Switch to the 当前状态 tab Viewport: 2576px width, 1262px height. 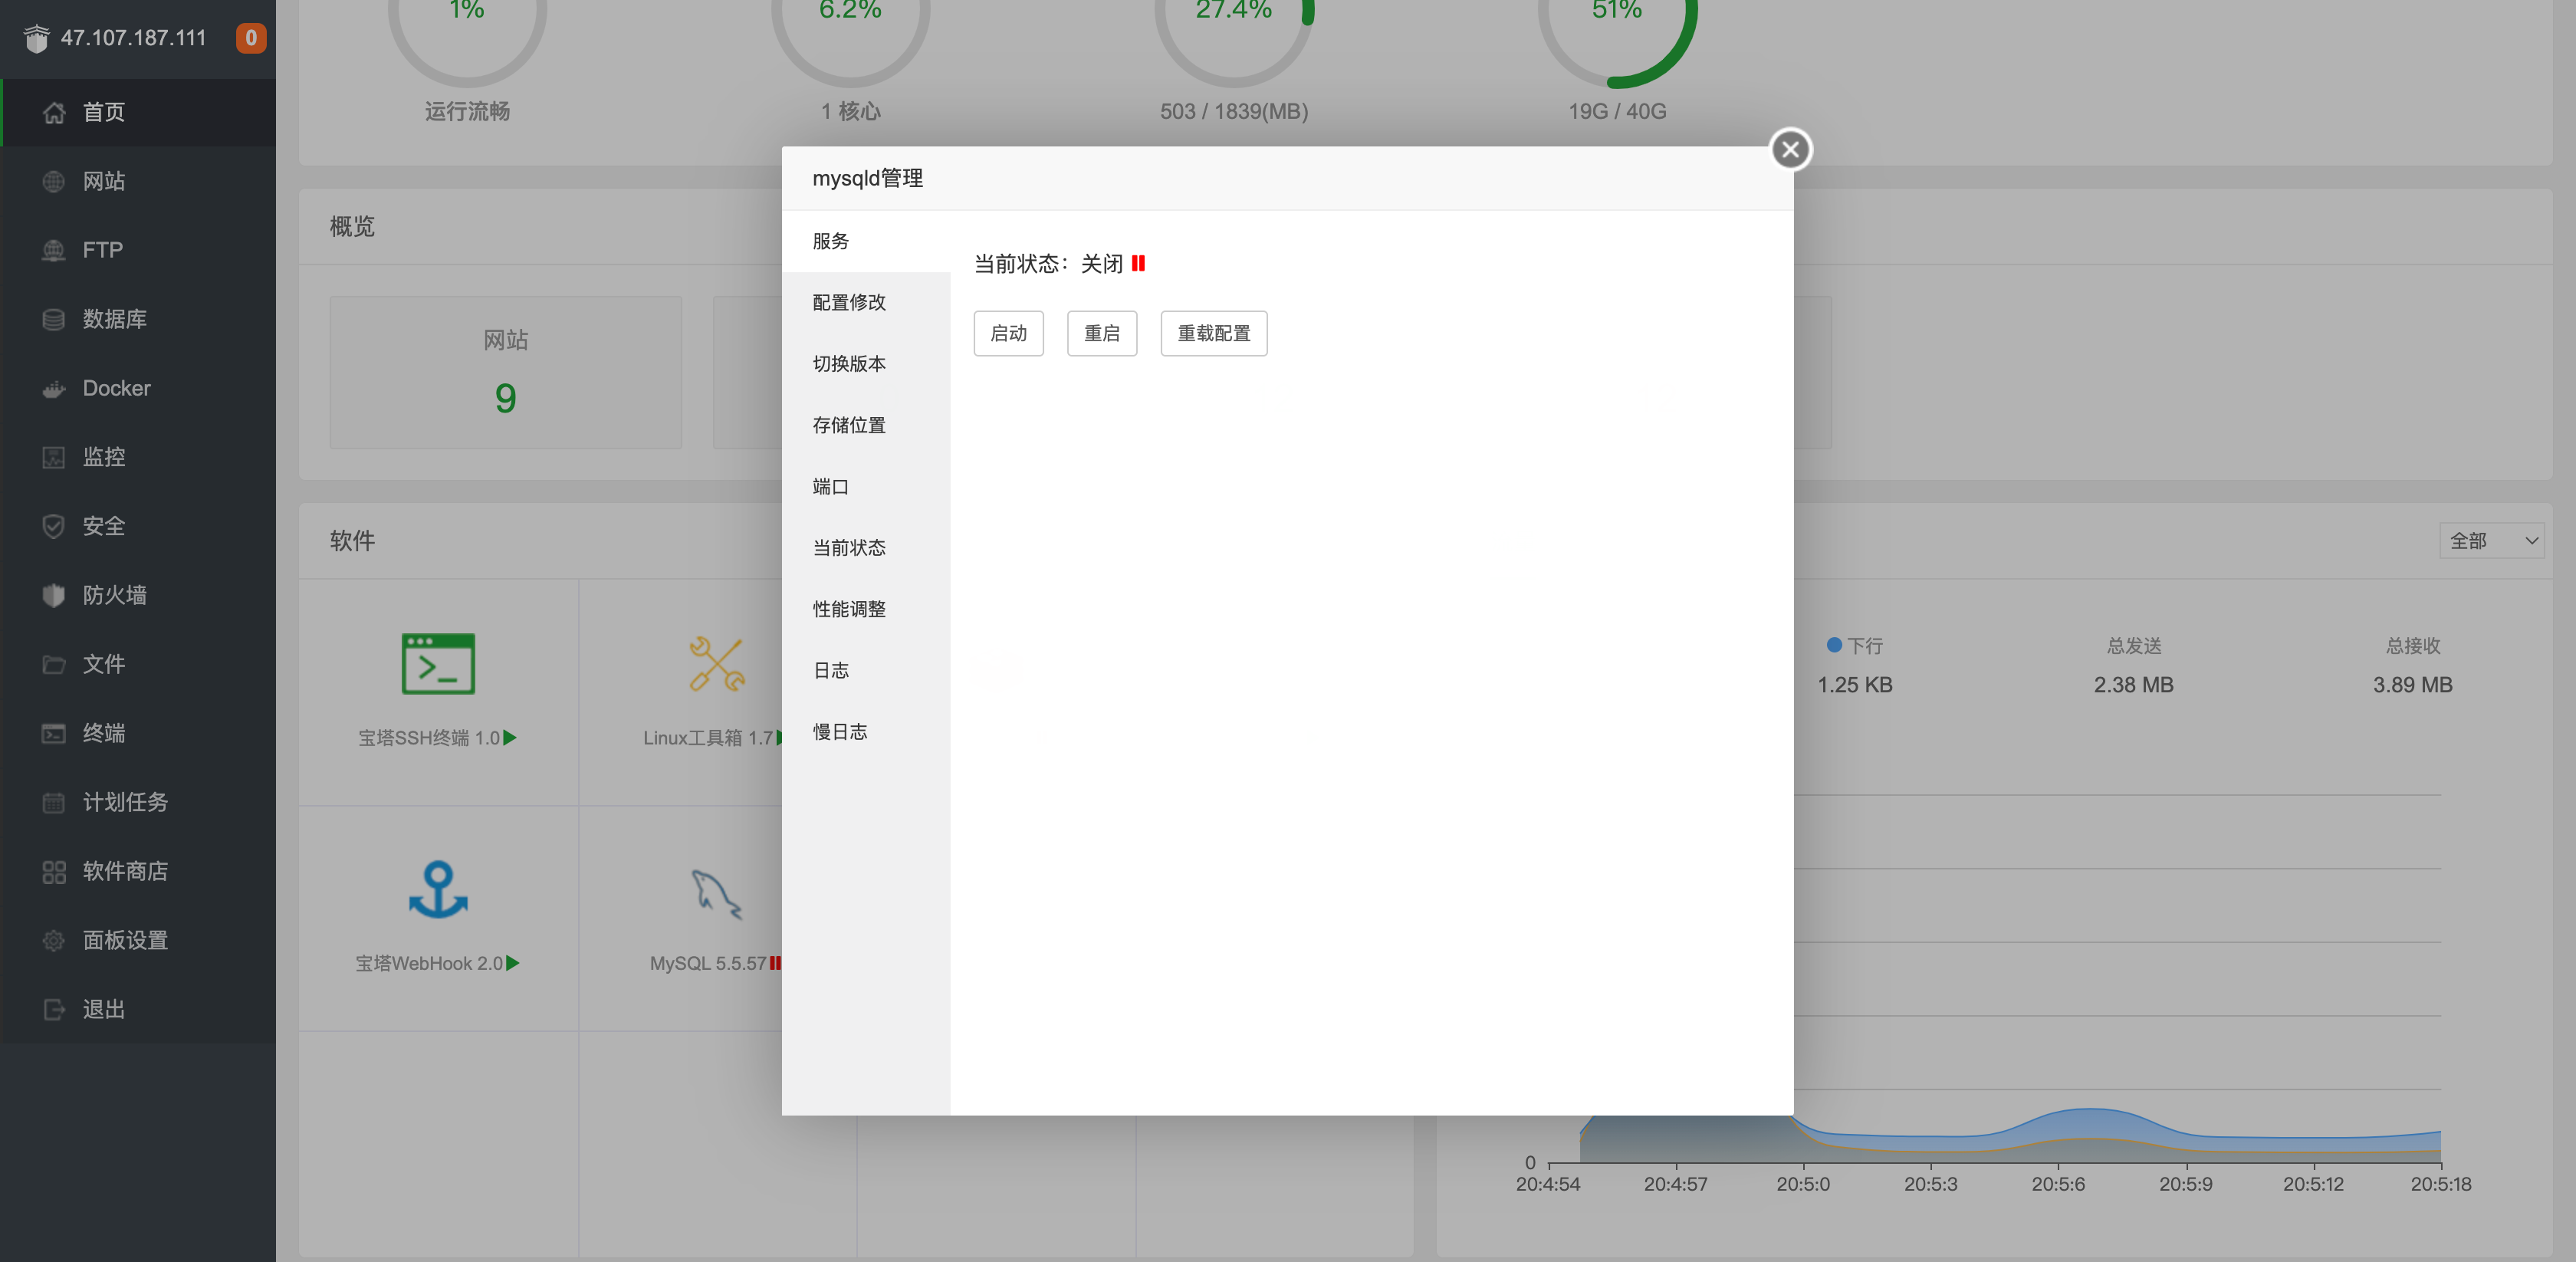pyautogui.click(x=865, y=548)
